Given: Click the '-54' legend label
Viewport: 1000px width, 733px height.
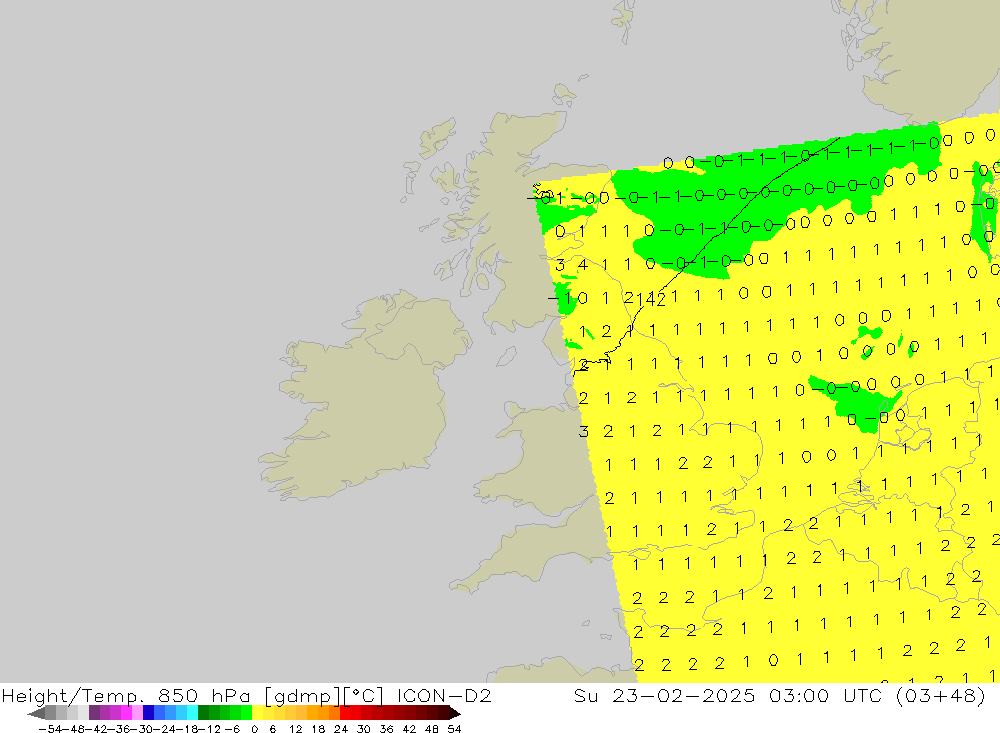Looking at the screenshot, I should [x=50, y=729].
